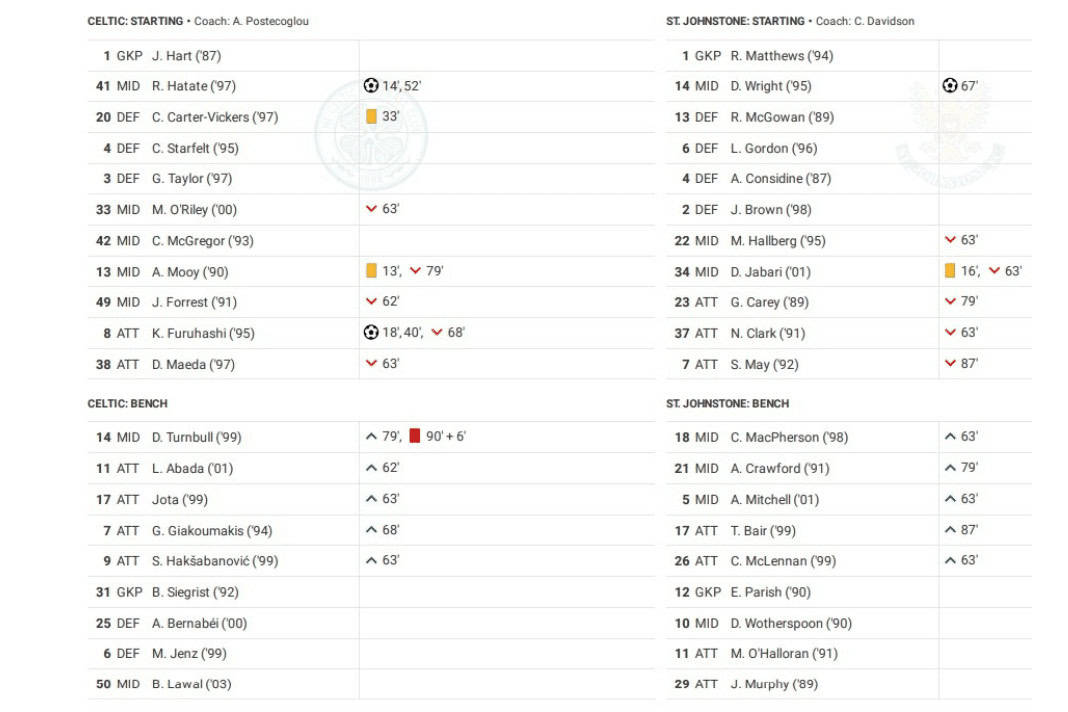Open G. Giakoumakis bench entry

click(371, 530)
